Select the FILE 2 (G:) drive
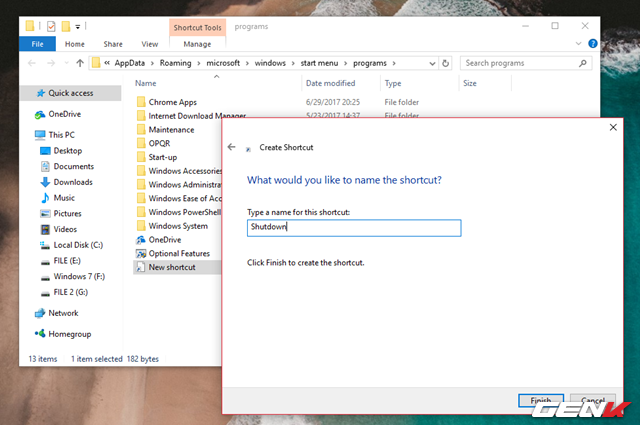The width and height of the screenshot is (640, 425). [x=71, y=292]
